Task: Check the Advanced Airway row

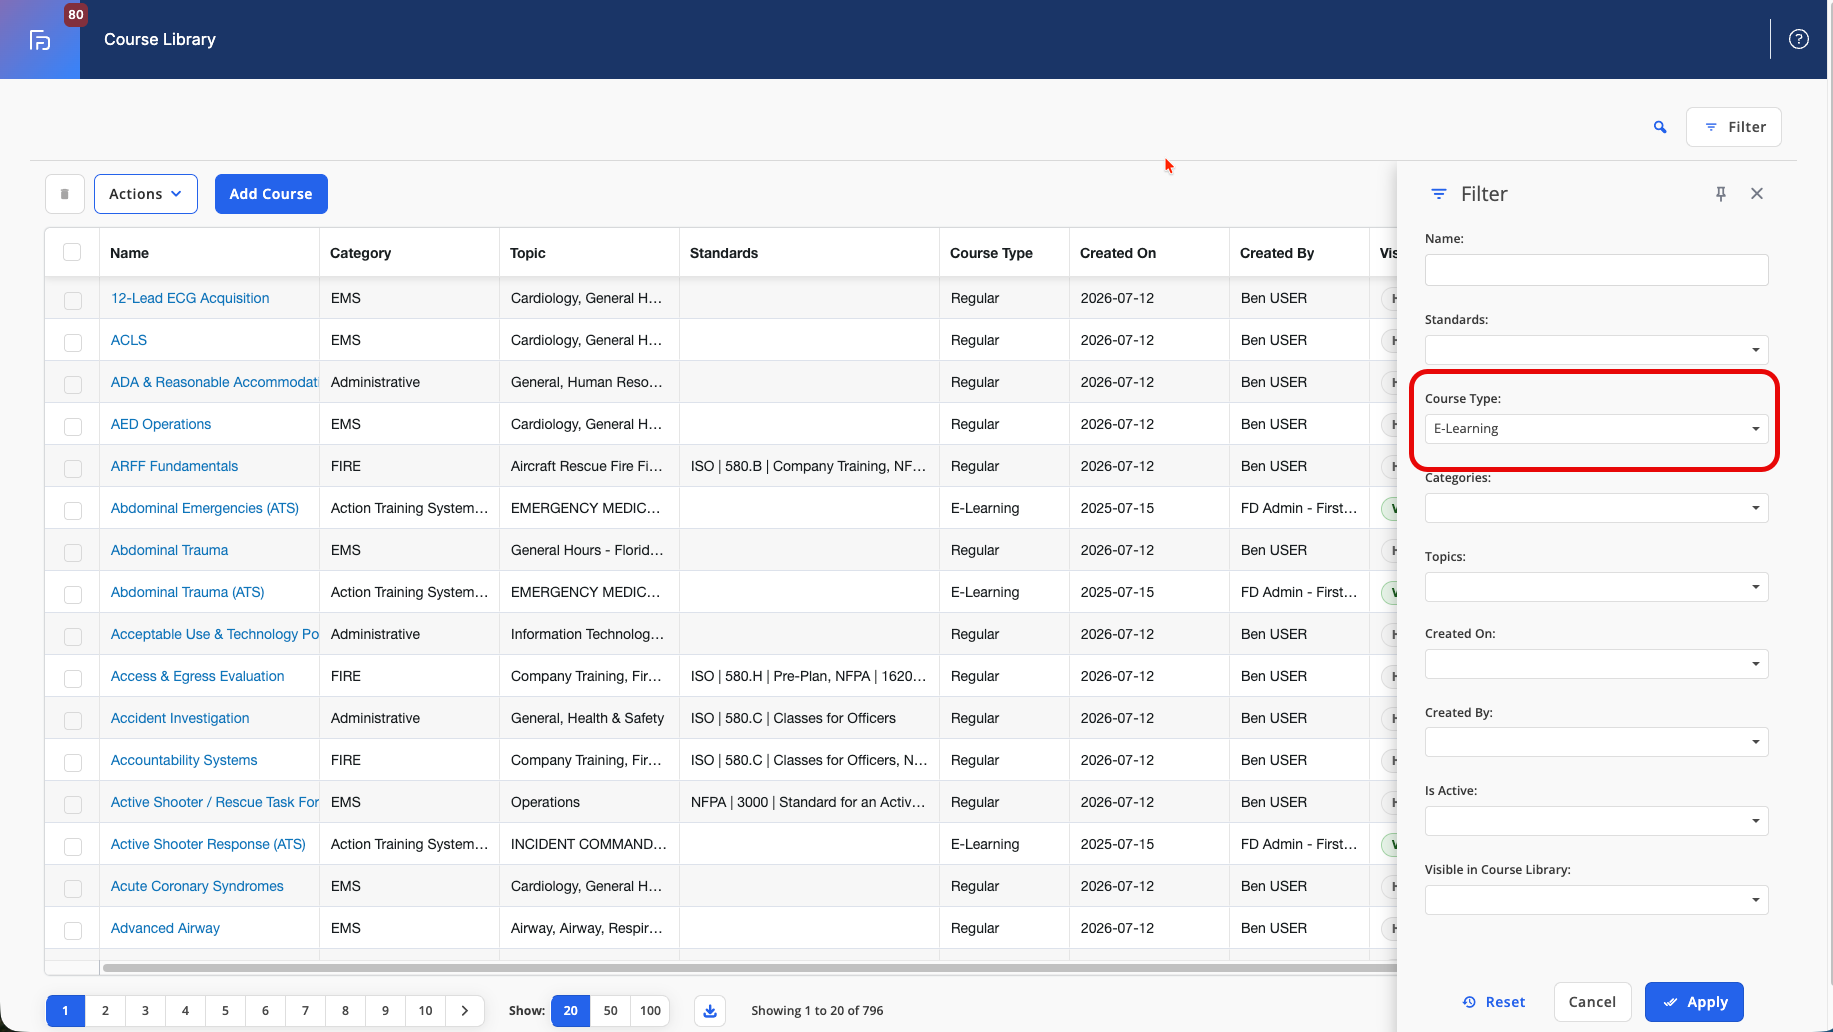Action: [73, 930]
